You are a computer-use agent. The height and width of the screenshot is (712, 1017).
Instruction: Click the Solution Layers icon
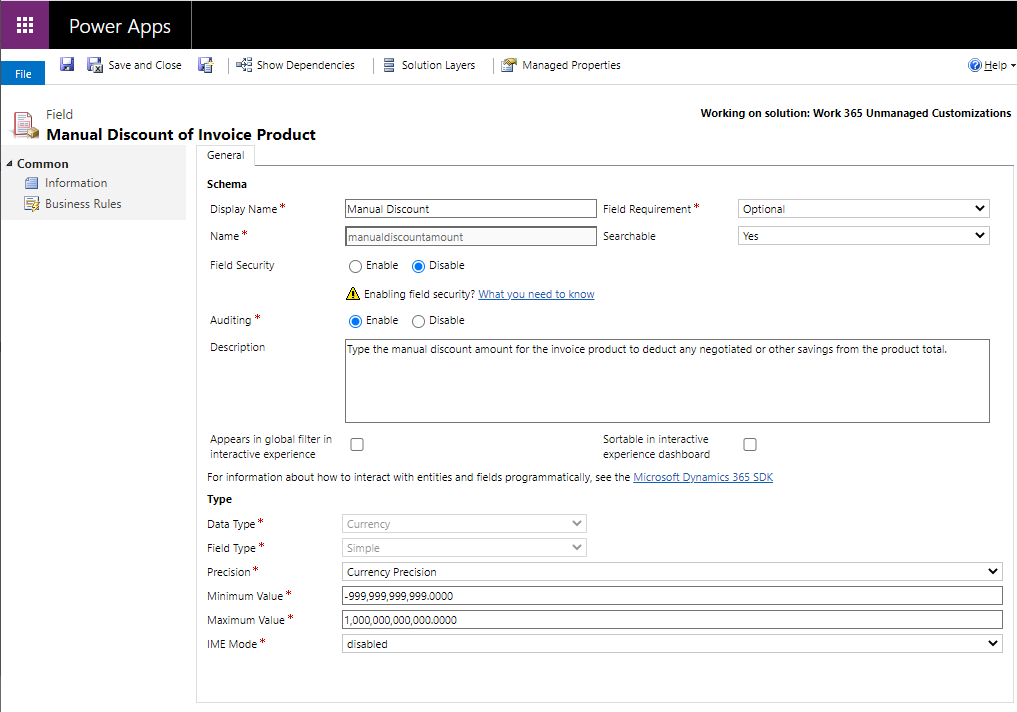coord(389,65)
